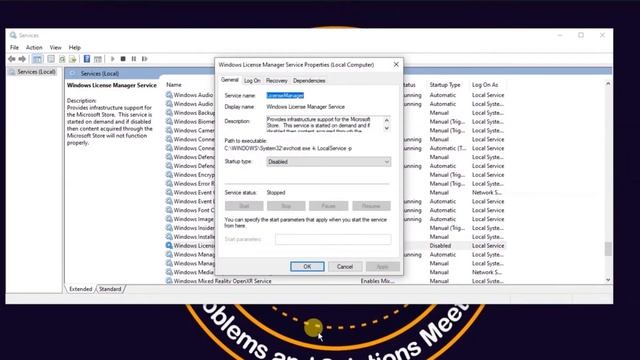Click the highlighted Windows Licens row icon
640x360 pixels.
pyautogui.click(x=169, y=246)
